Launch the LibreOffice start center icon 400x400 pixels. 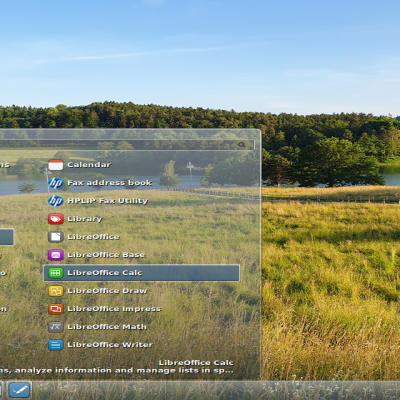point(56,237)
